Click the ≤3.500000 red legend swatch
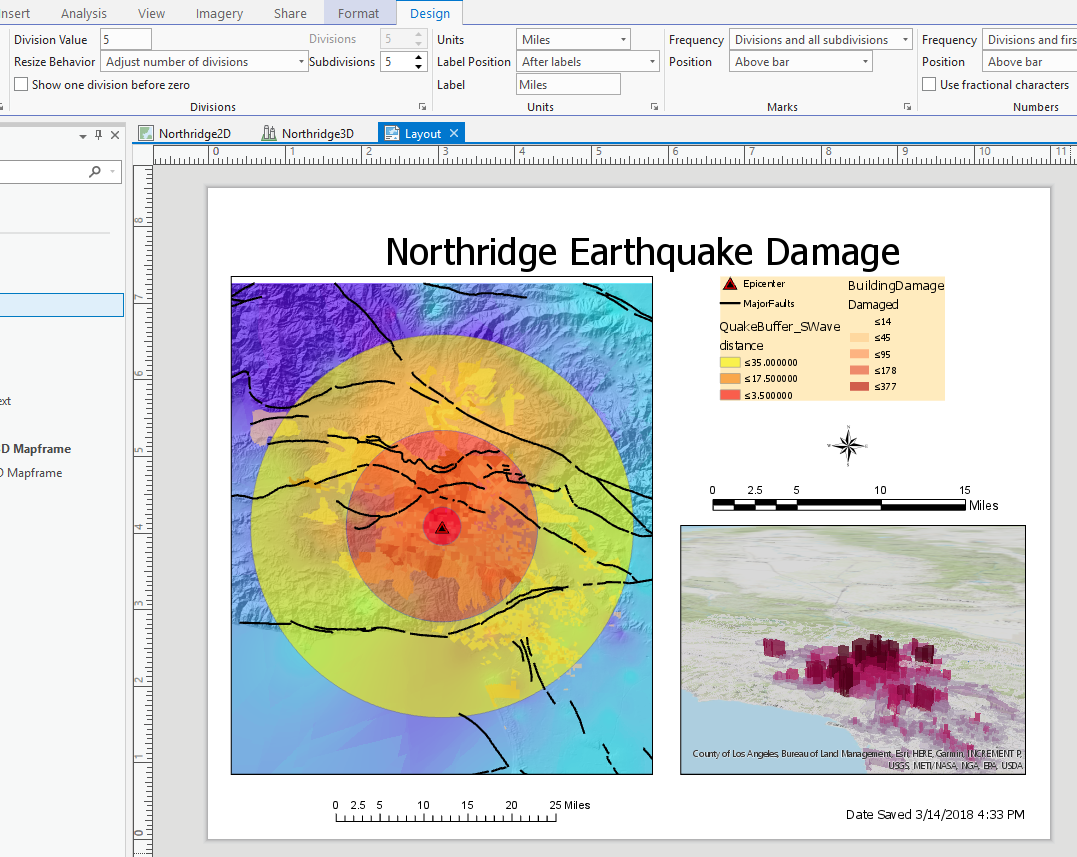This screenshot has width=1077, height=857. pos(729,395)
